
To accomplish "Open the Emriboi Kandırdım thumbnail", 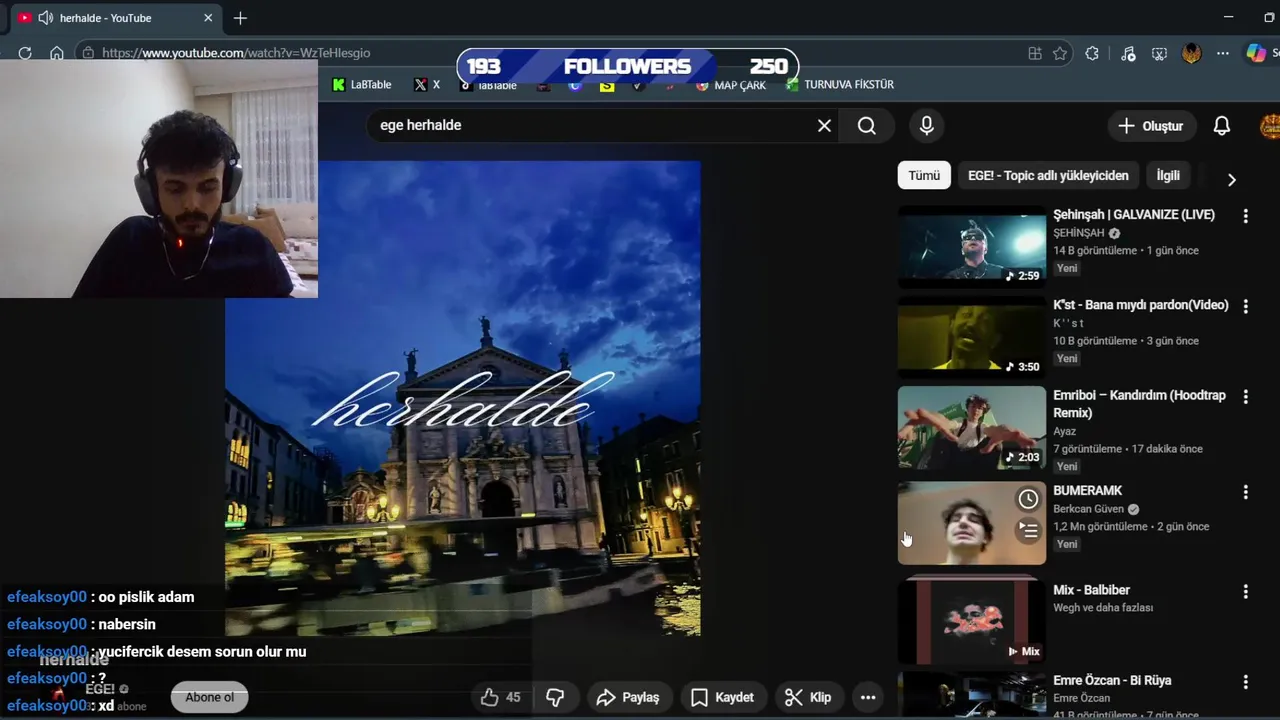I will 971,427.
